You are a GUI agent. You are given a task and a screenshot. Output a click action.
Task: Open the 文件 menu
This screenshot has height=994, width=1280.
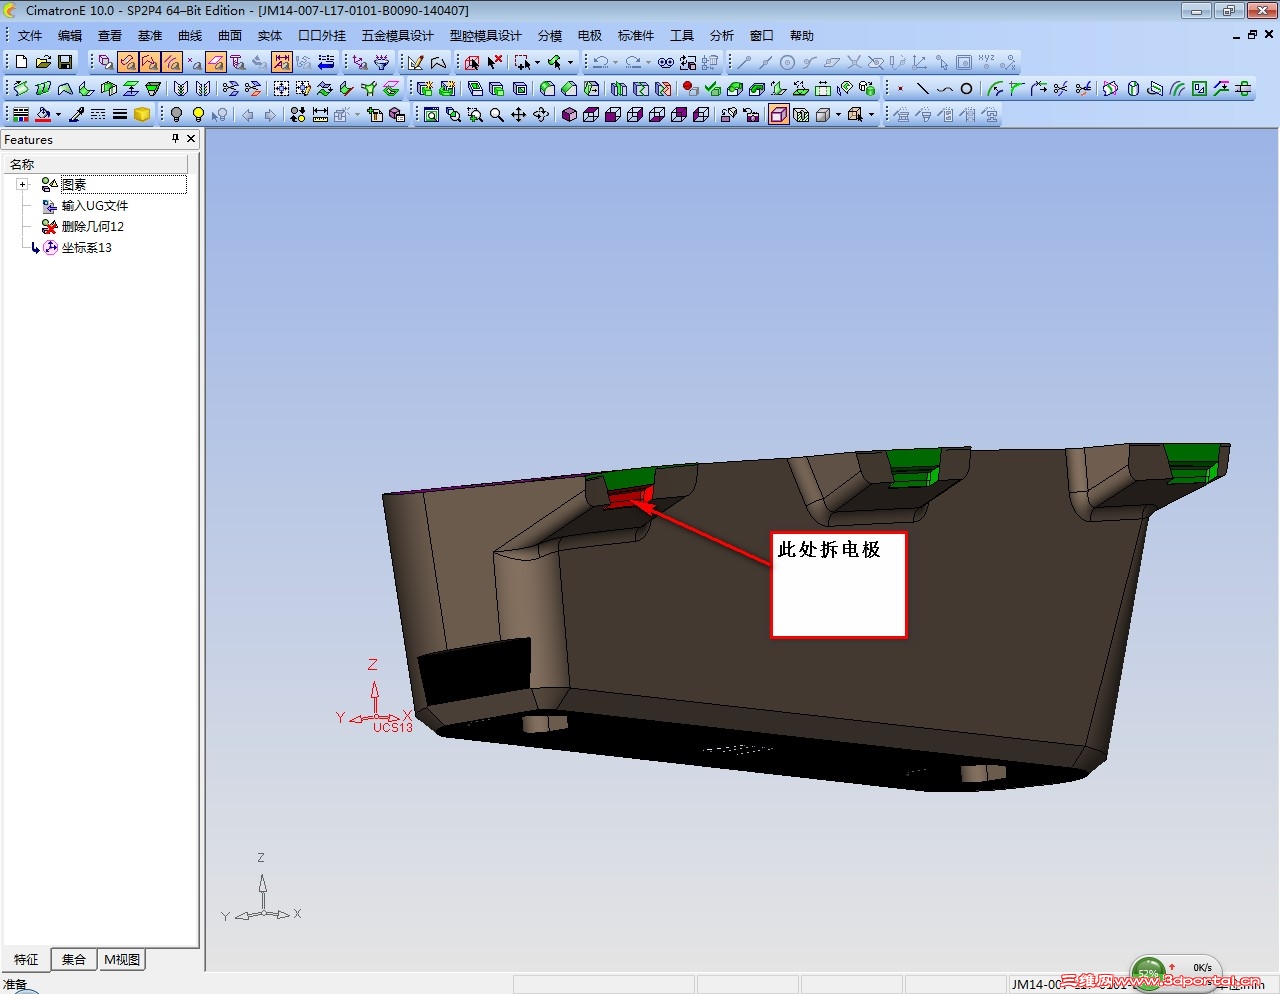pos(30,36)
